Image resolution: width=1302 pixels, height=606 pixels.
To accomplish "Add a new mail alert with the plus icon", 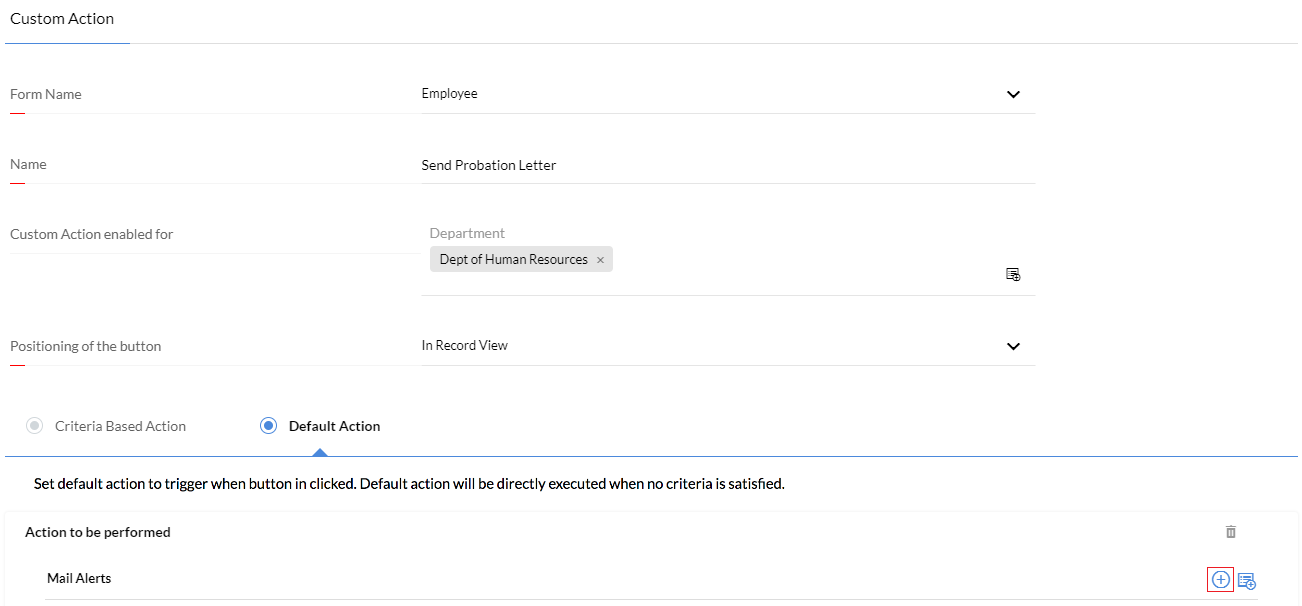I will pyautogui.click(x=1220, y=580).
